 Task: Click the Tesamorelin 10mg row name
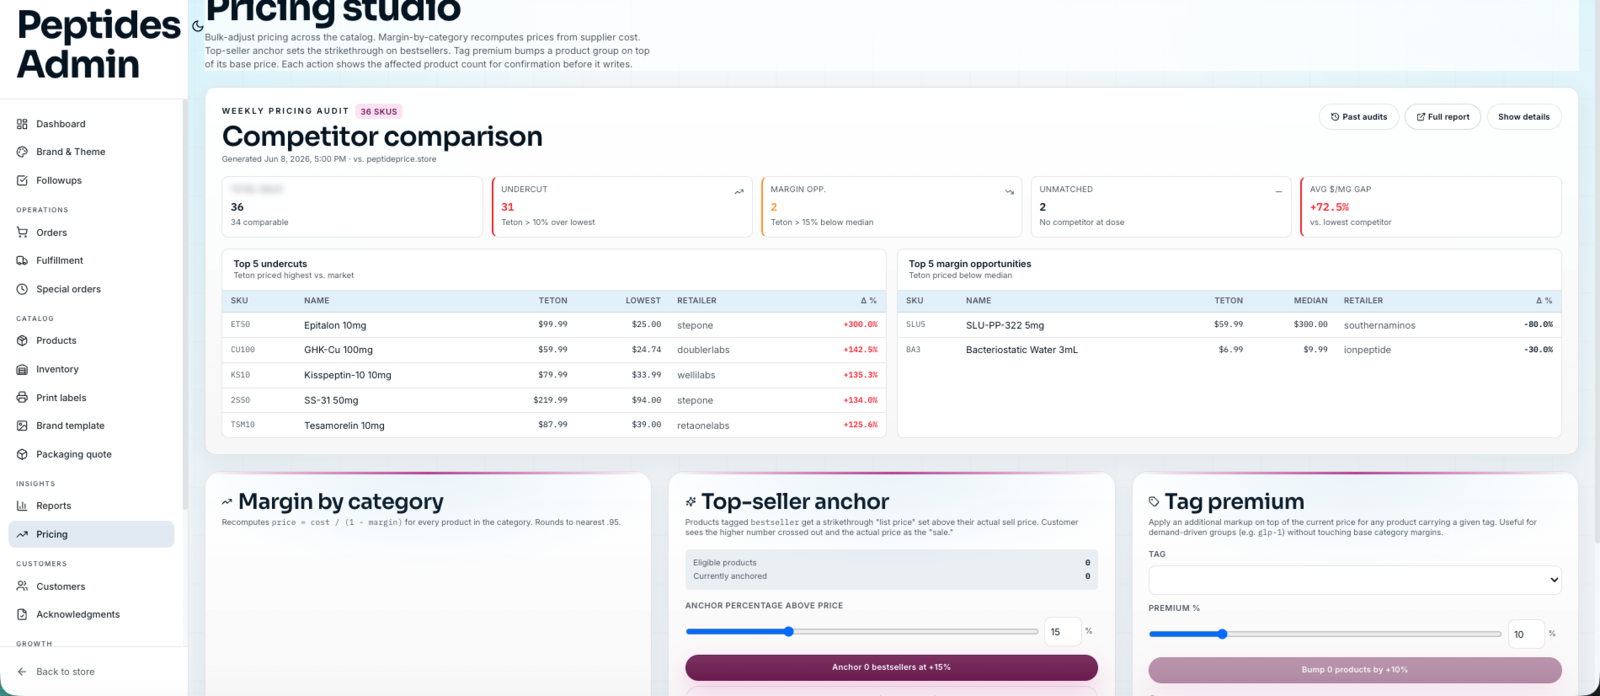[x=344, y=426]
